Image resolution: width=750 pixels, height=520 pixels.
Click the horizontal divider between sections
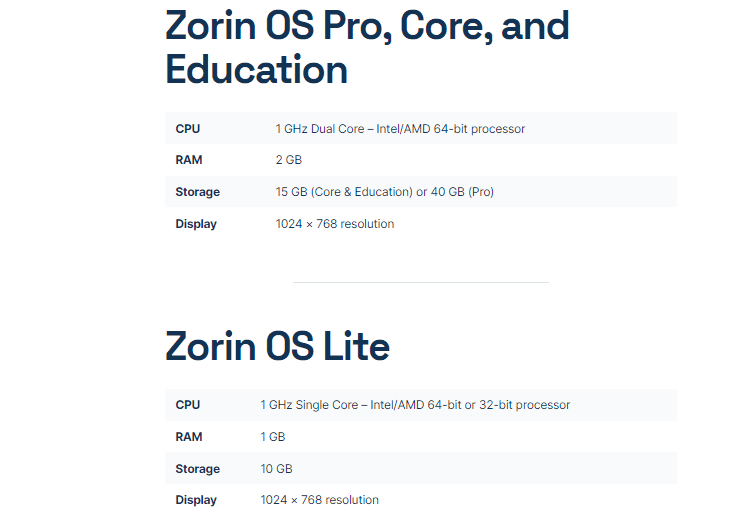pyautogui.click(x=420, y=282)
